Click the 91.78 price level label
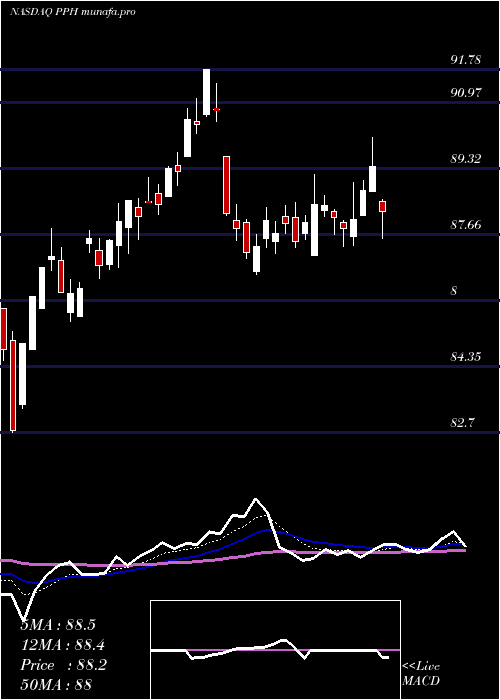 point(466,60)
